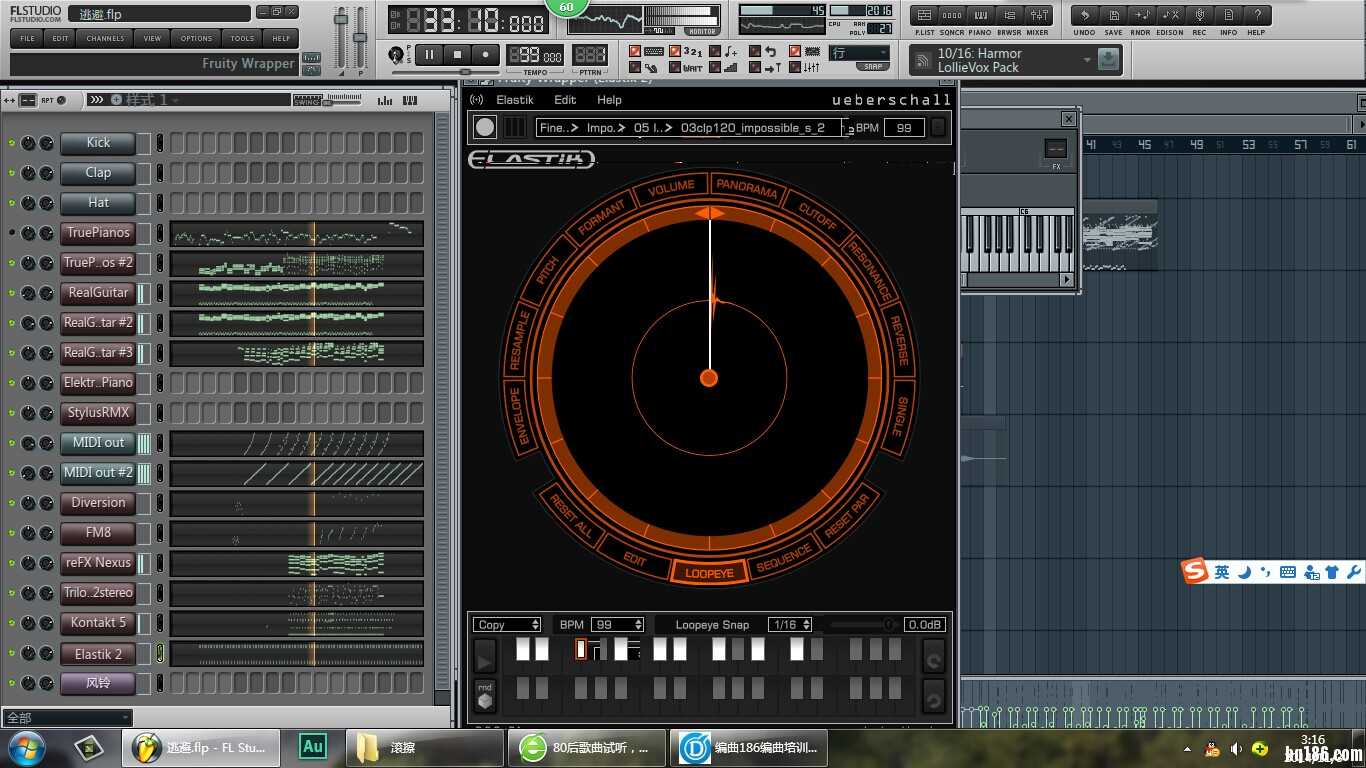Open the Elastik plugin Edit menu
Image resolution: width=1366 pixels, height=768 pixels.
pos(565,100)
